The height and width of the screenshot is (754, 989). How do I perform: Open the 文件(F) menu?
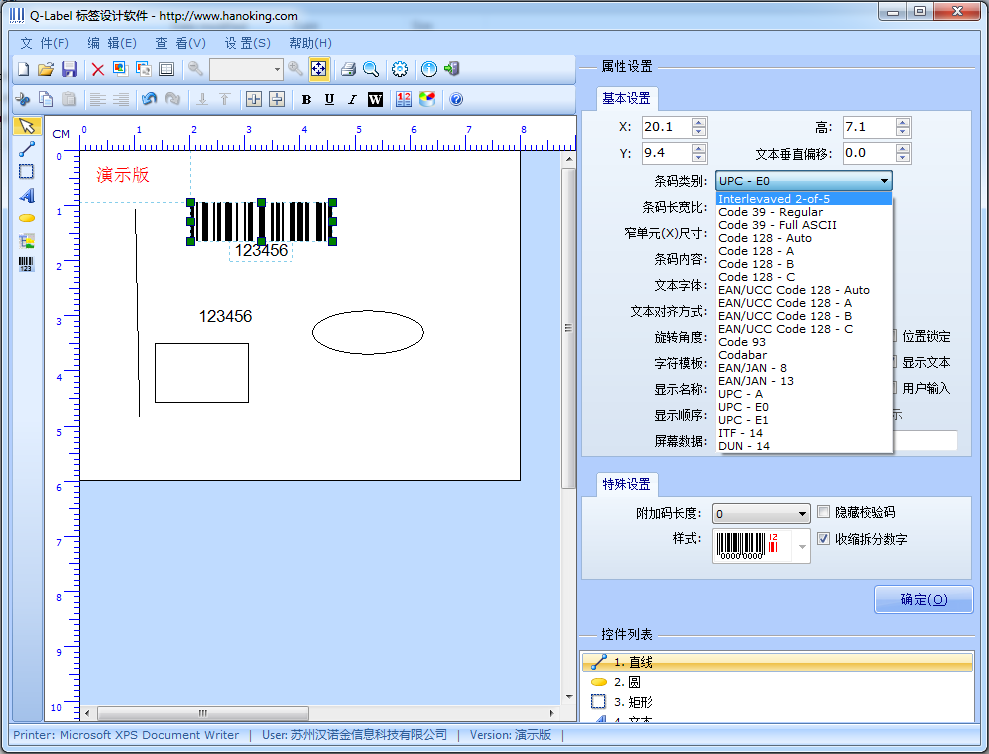click(44, 43)
